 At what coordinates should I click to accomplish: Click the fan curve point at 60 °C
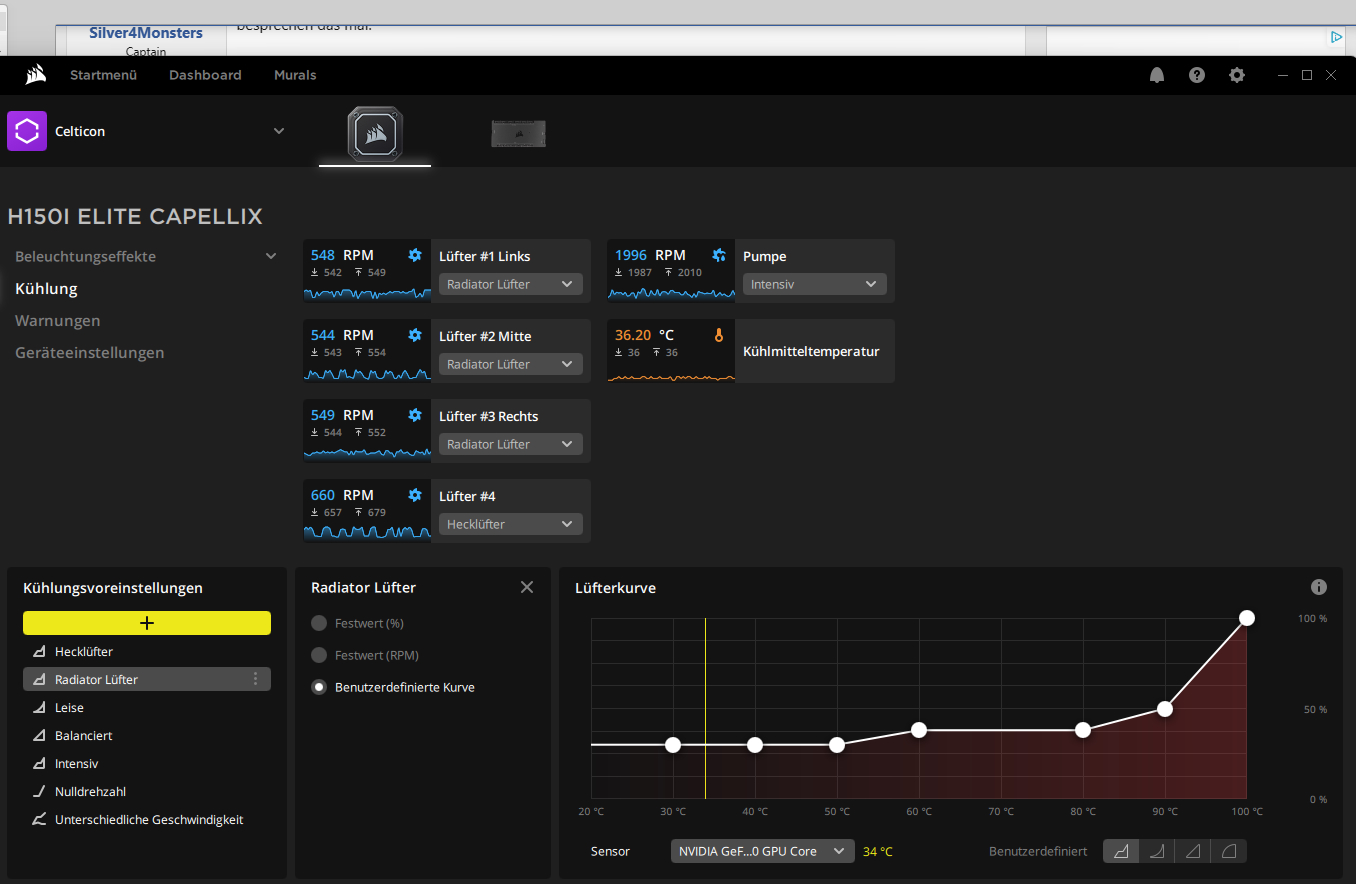click(x=919, y=730)
